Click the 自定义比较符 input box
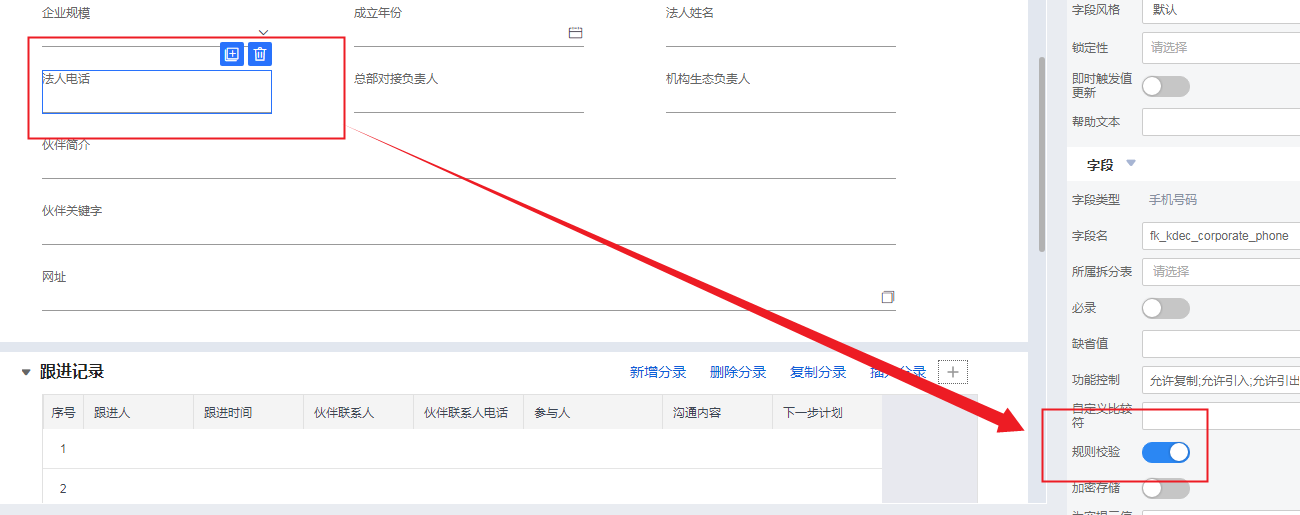Screen dimensions: 1300x515 coord(1221,416)
